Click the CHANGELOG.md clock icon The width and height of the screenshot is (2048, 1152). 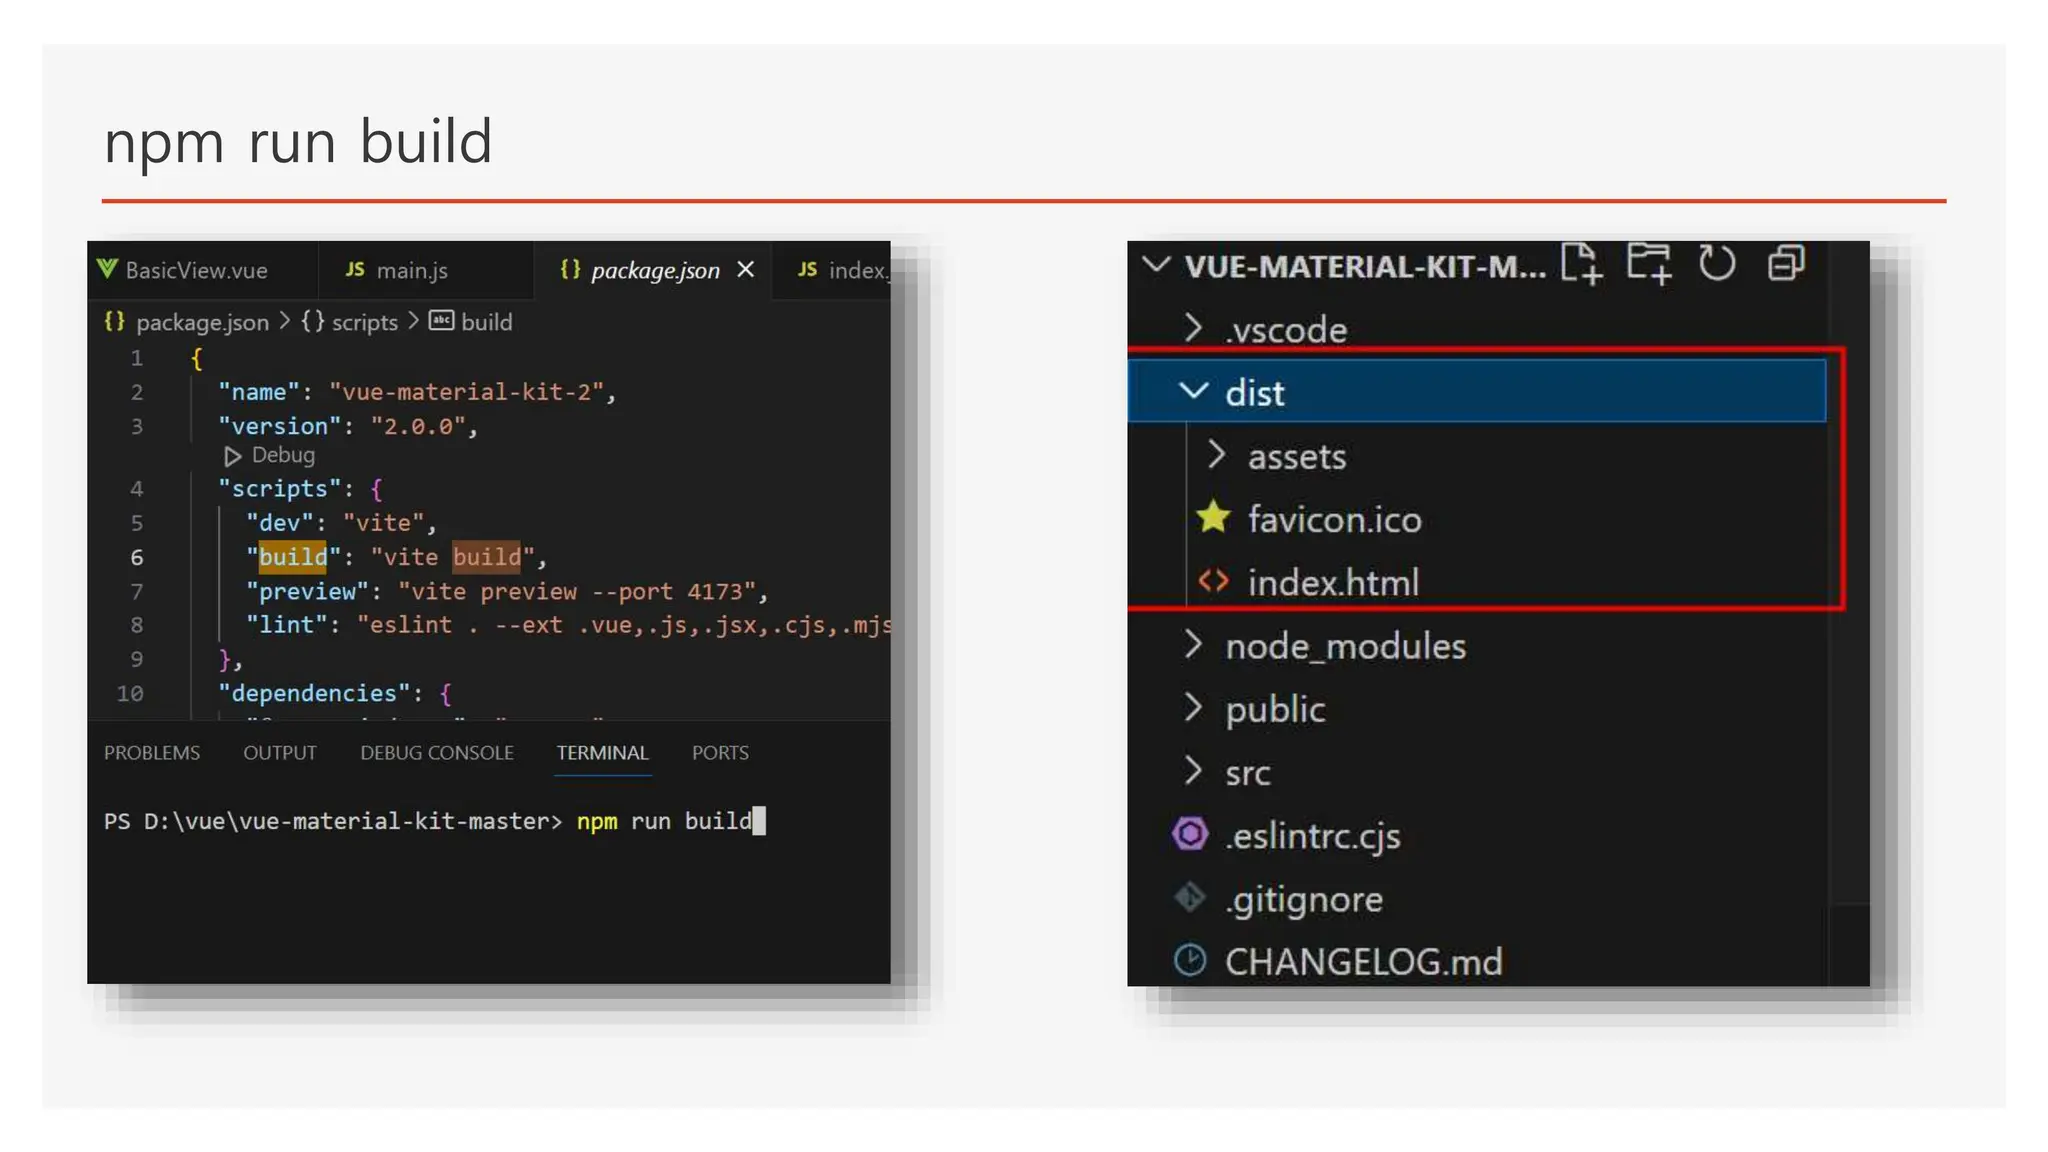[x=1190, y=960]
